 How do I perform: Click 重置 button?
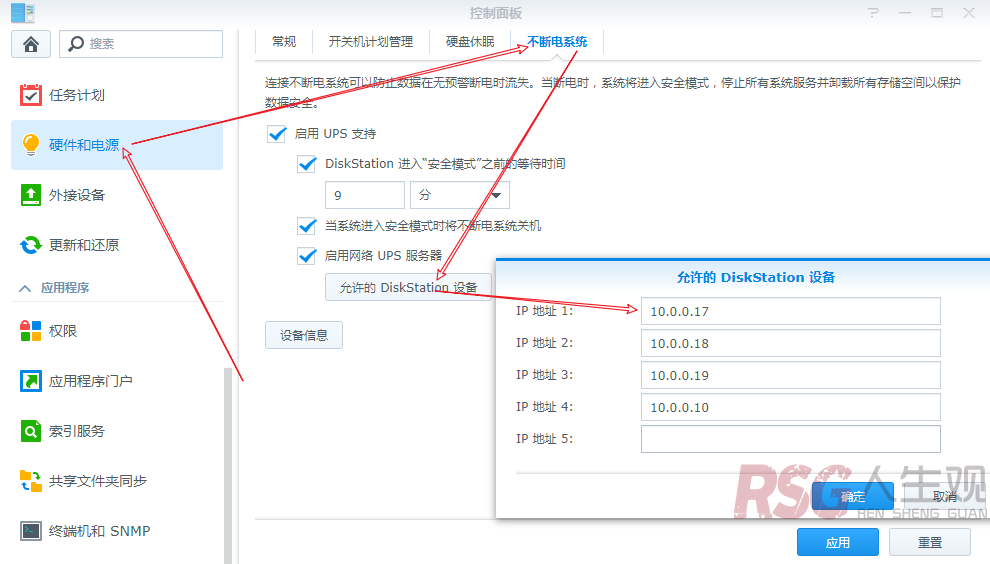[x=930, y=543]
